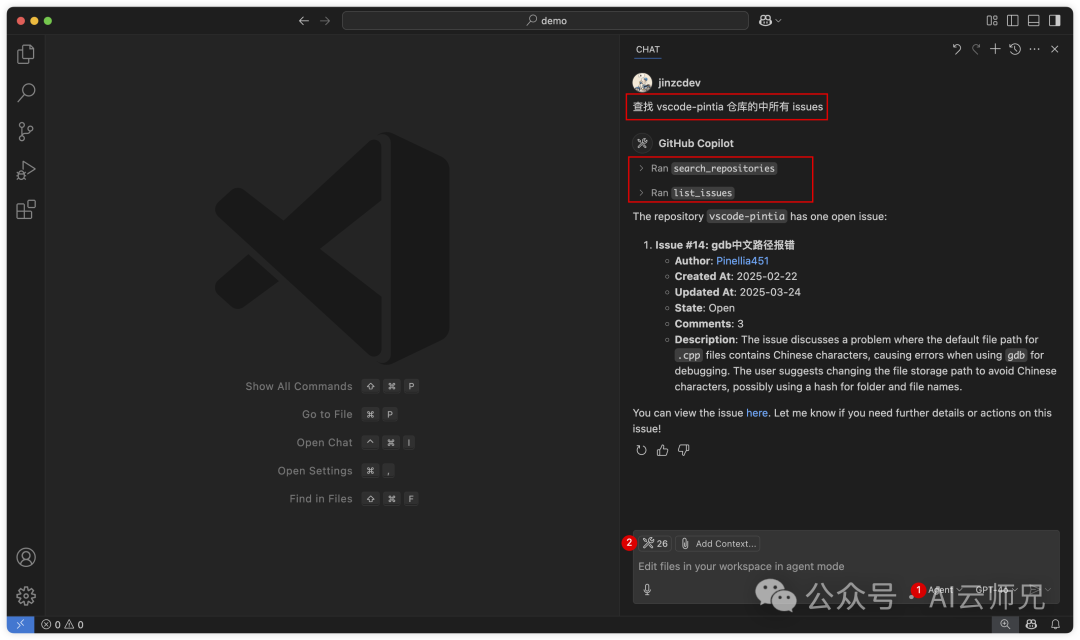Click the Show All Commands hint
This screenshot has height=640, width=1080.
tap(331, 386)
